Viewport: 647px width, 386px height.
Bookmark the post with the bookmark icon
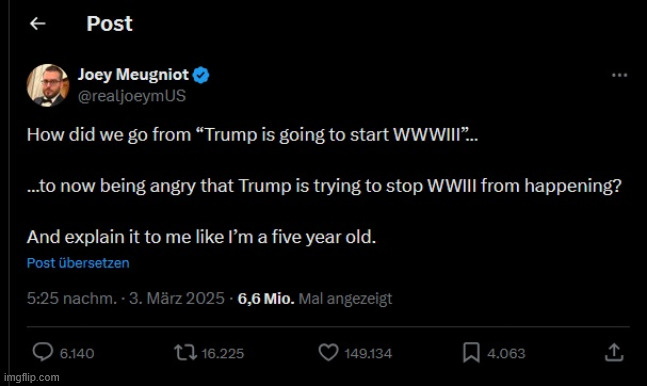click(471, 352)
